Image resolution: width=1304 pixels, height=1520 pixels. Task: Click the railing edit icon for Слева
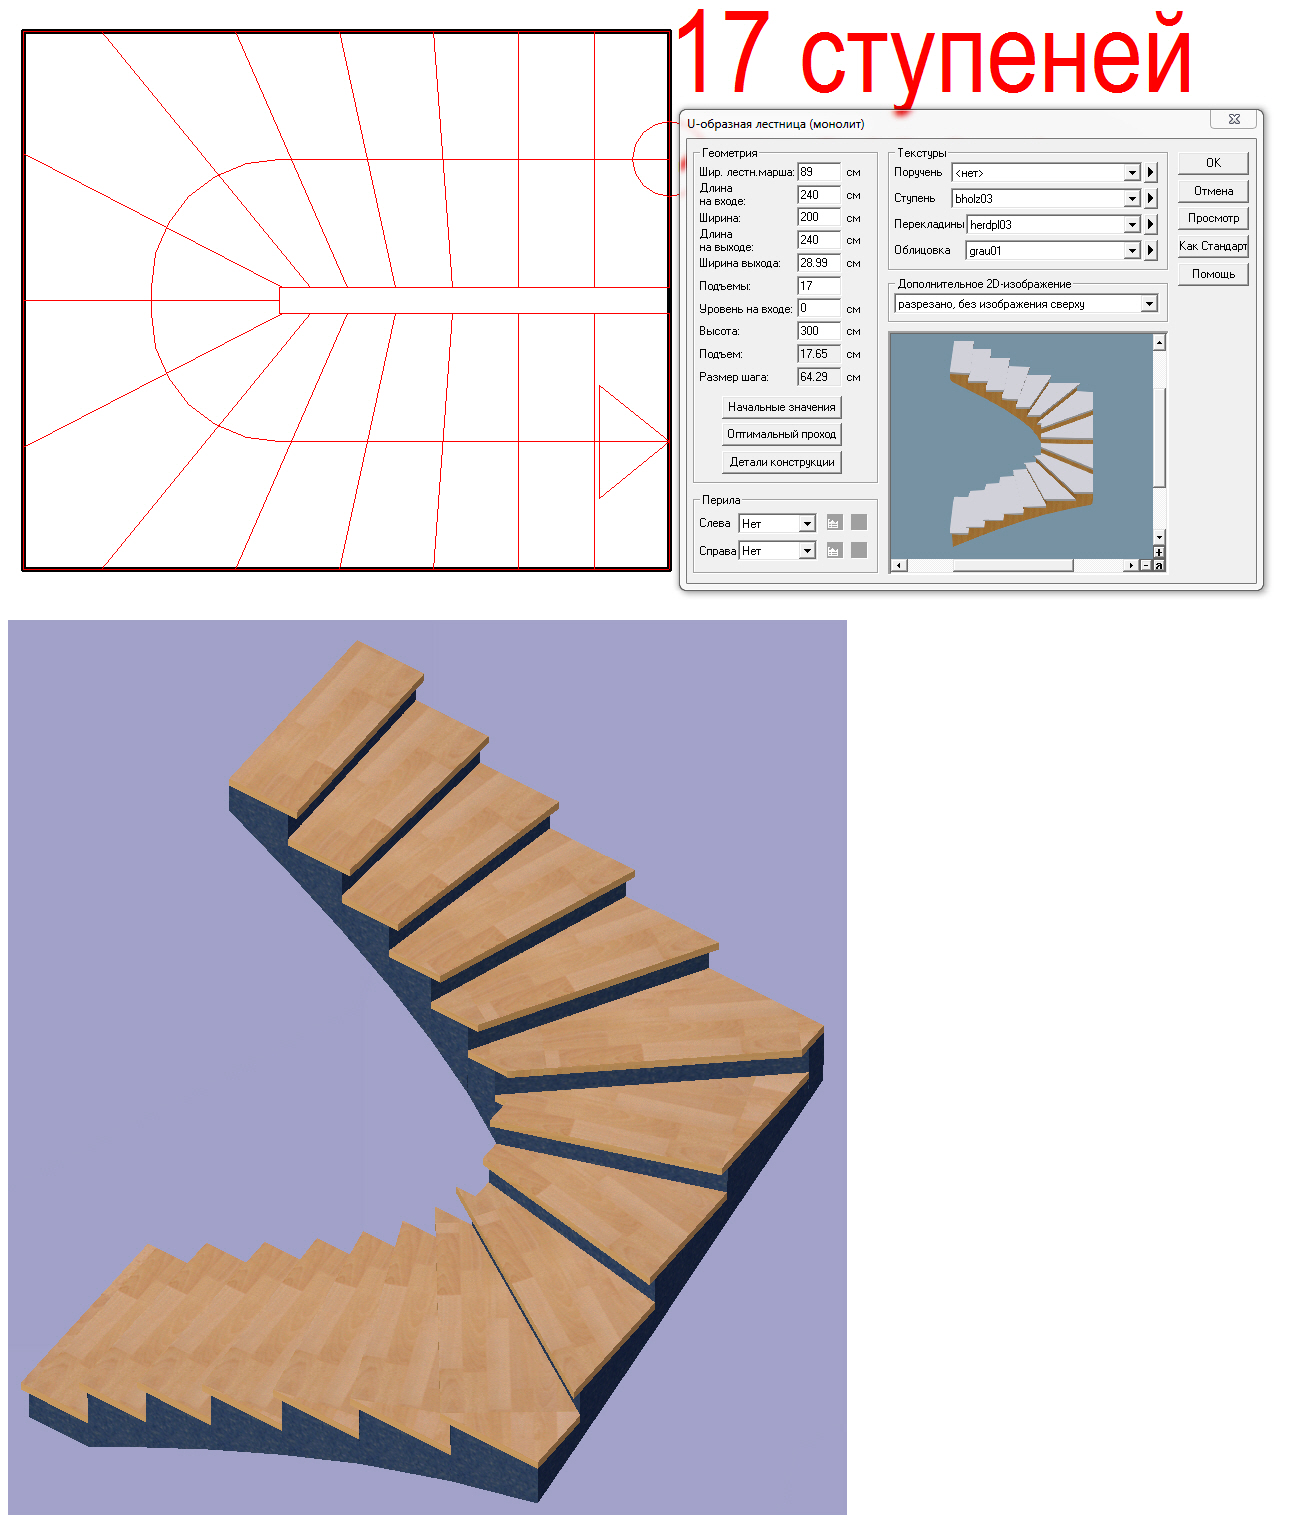834,522
